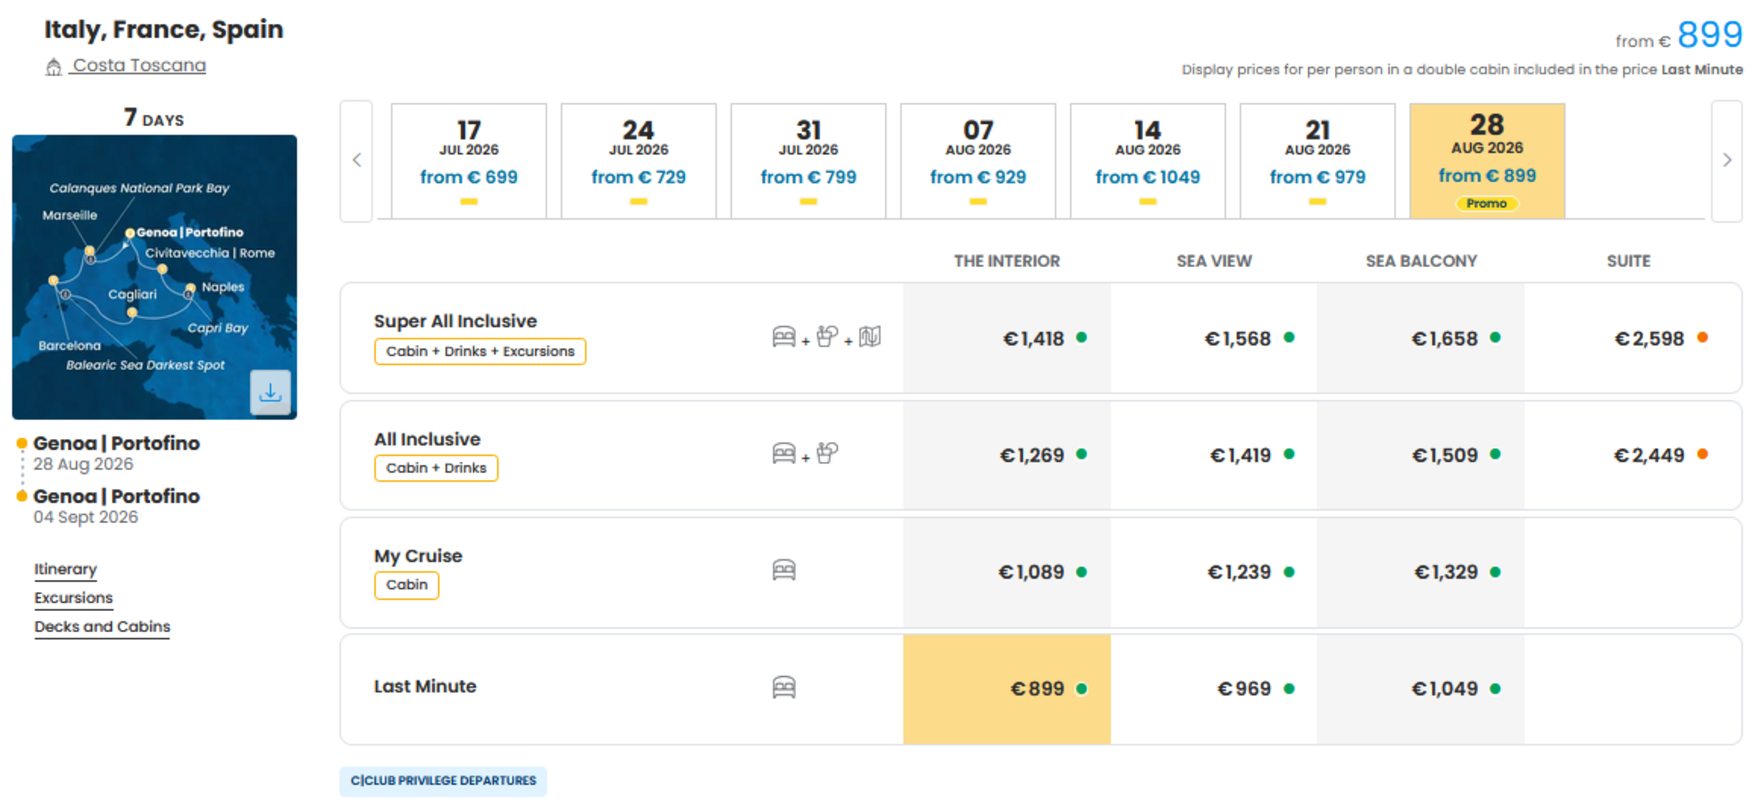Show later departure dates with right arrow
1752x800 pixels.
coord(1727,160)
